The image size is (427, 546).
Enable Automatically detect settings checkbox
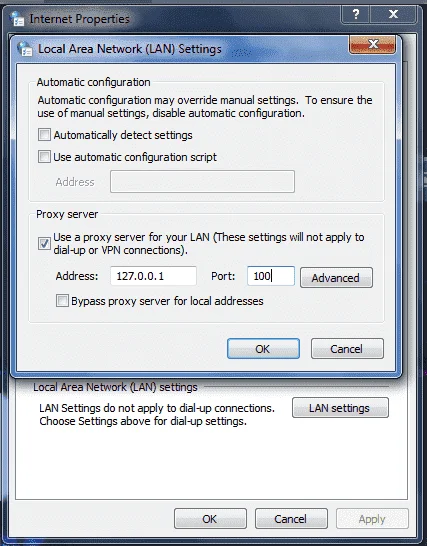tap(44, 135)
